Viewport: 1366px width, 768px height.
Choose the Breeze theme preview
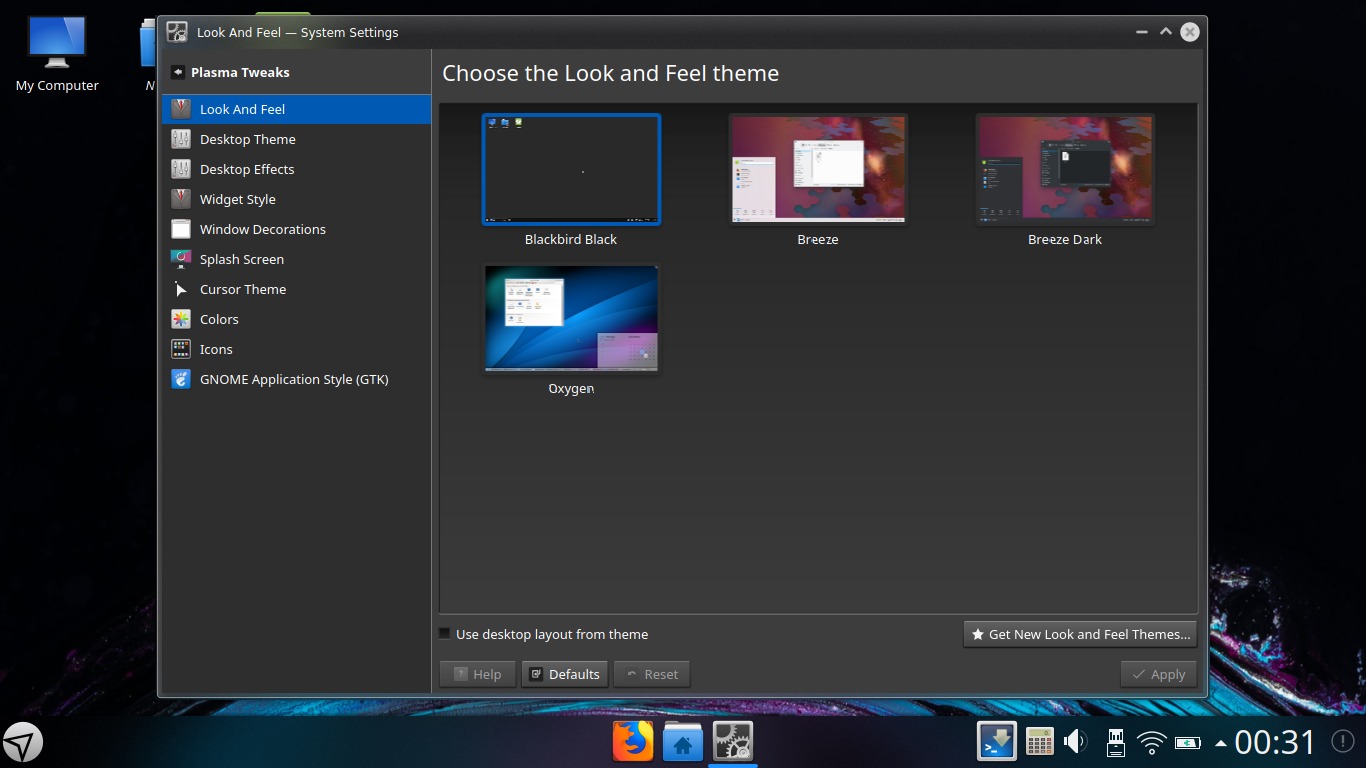818,169
